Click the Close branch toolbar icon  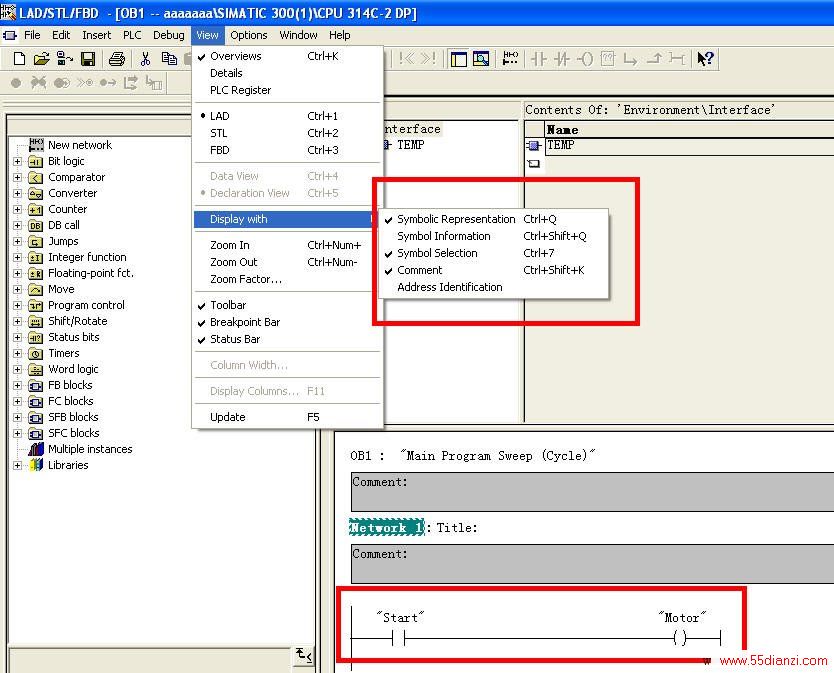click(x=654, y=59)
